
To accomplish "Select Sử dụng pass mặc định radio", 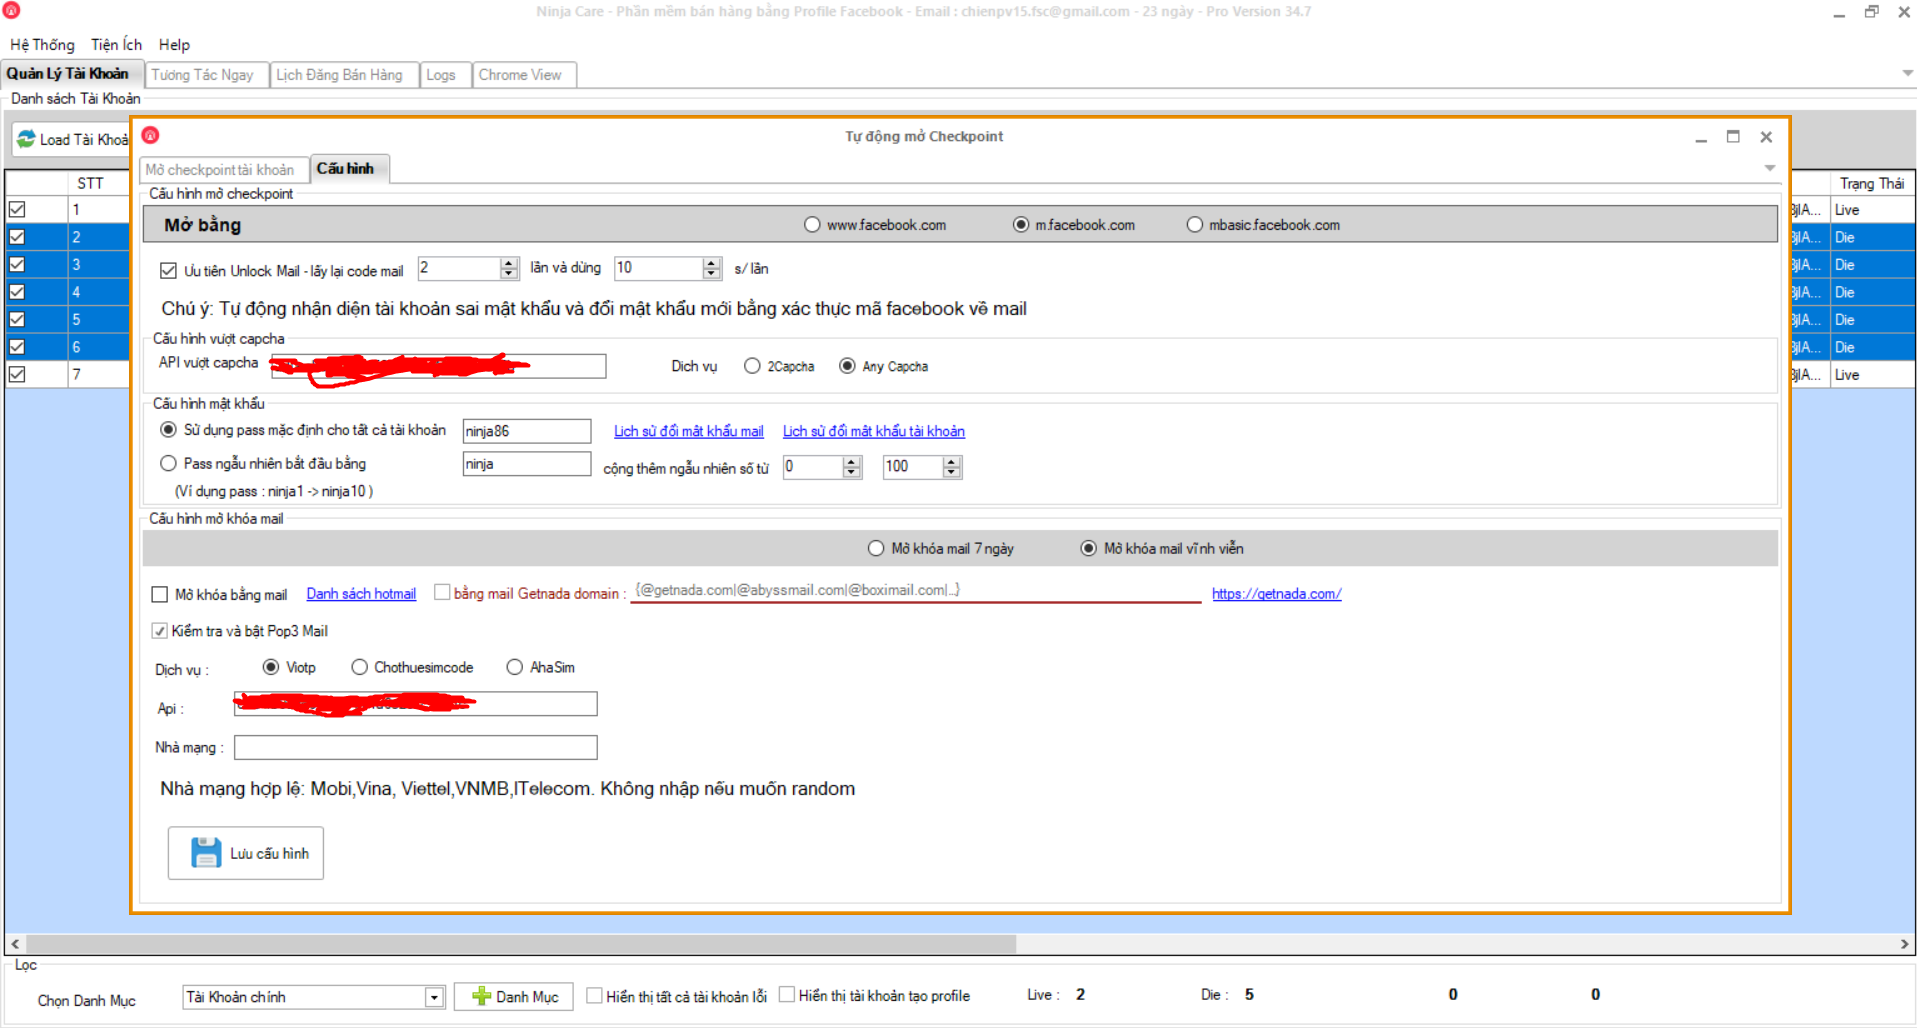I will [168, 430].
